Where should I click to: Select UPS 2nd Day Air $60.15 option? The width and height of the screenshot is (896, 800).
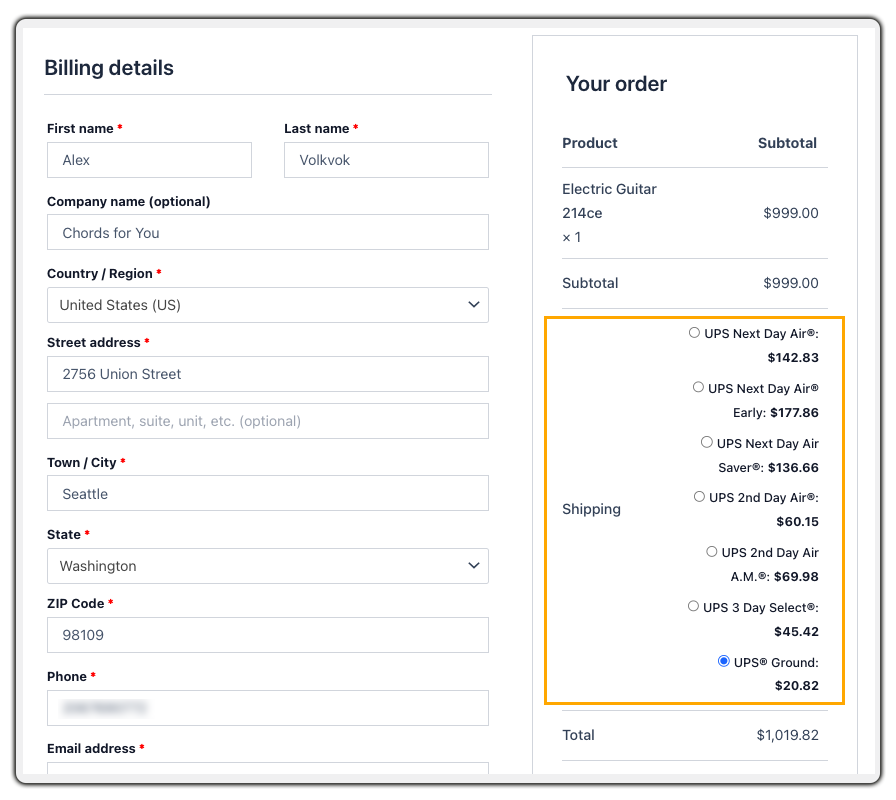(x=699, y=496)
